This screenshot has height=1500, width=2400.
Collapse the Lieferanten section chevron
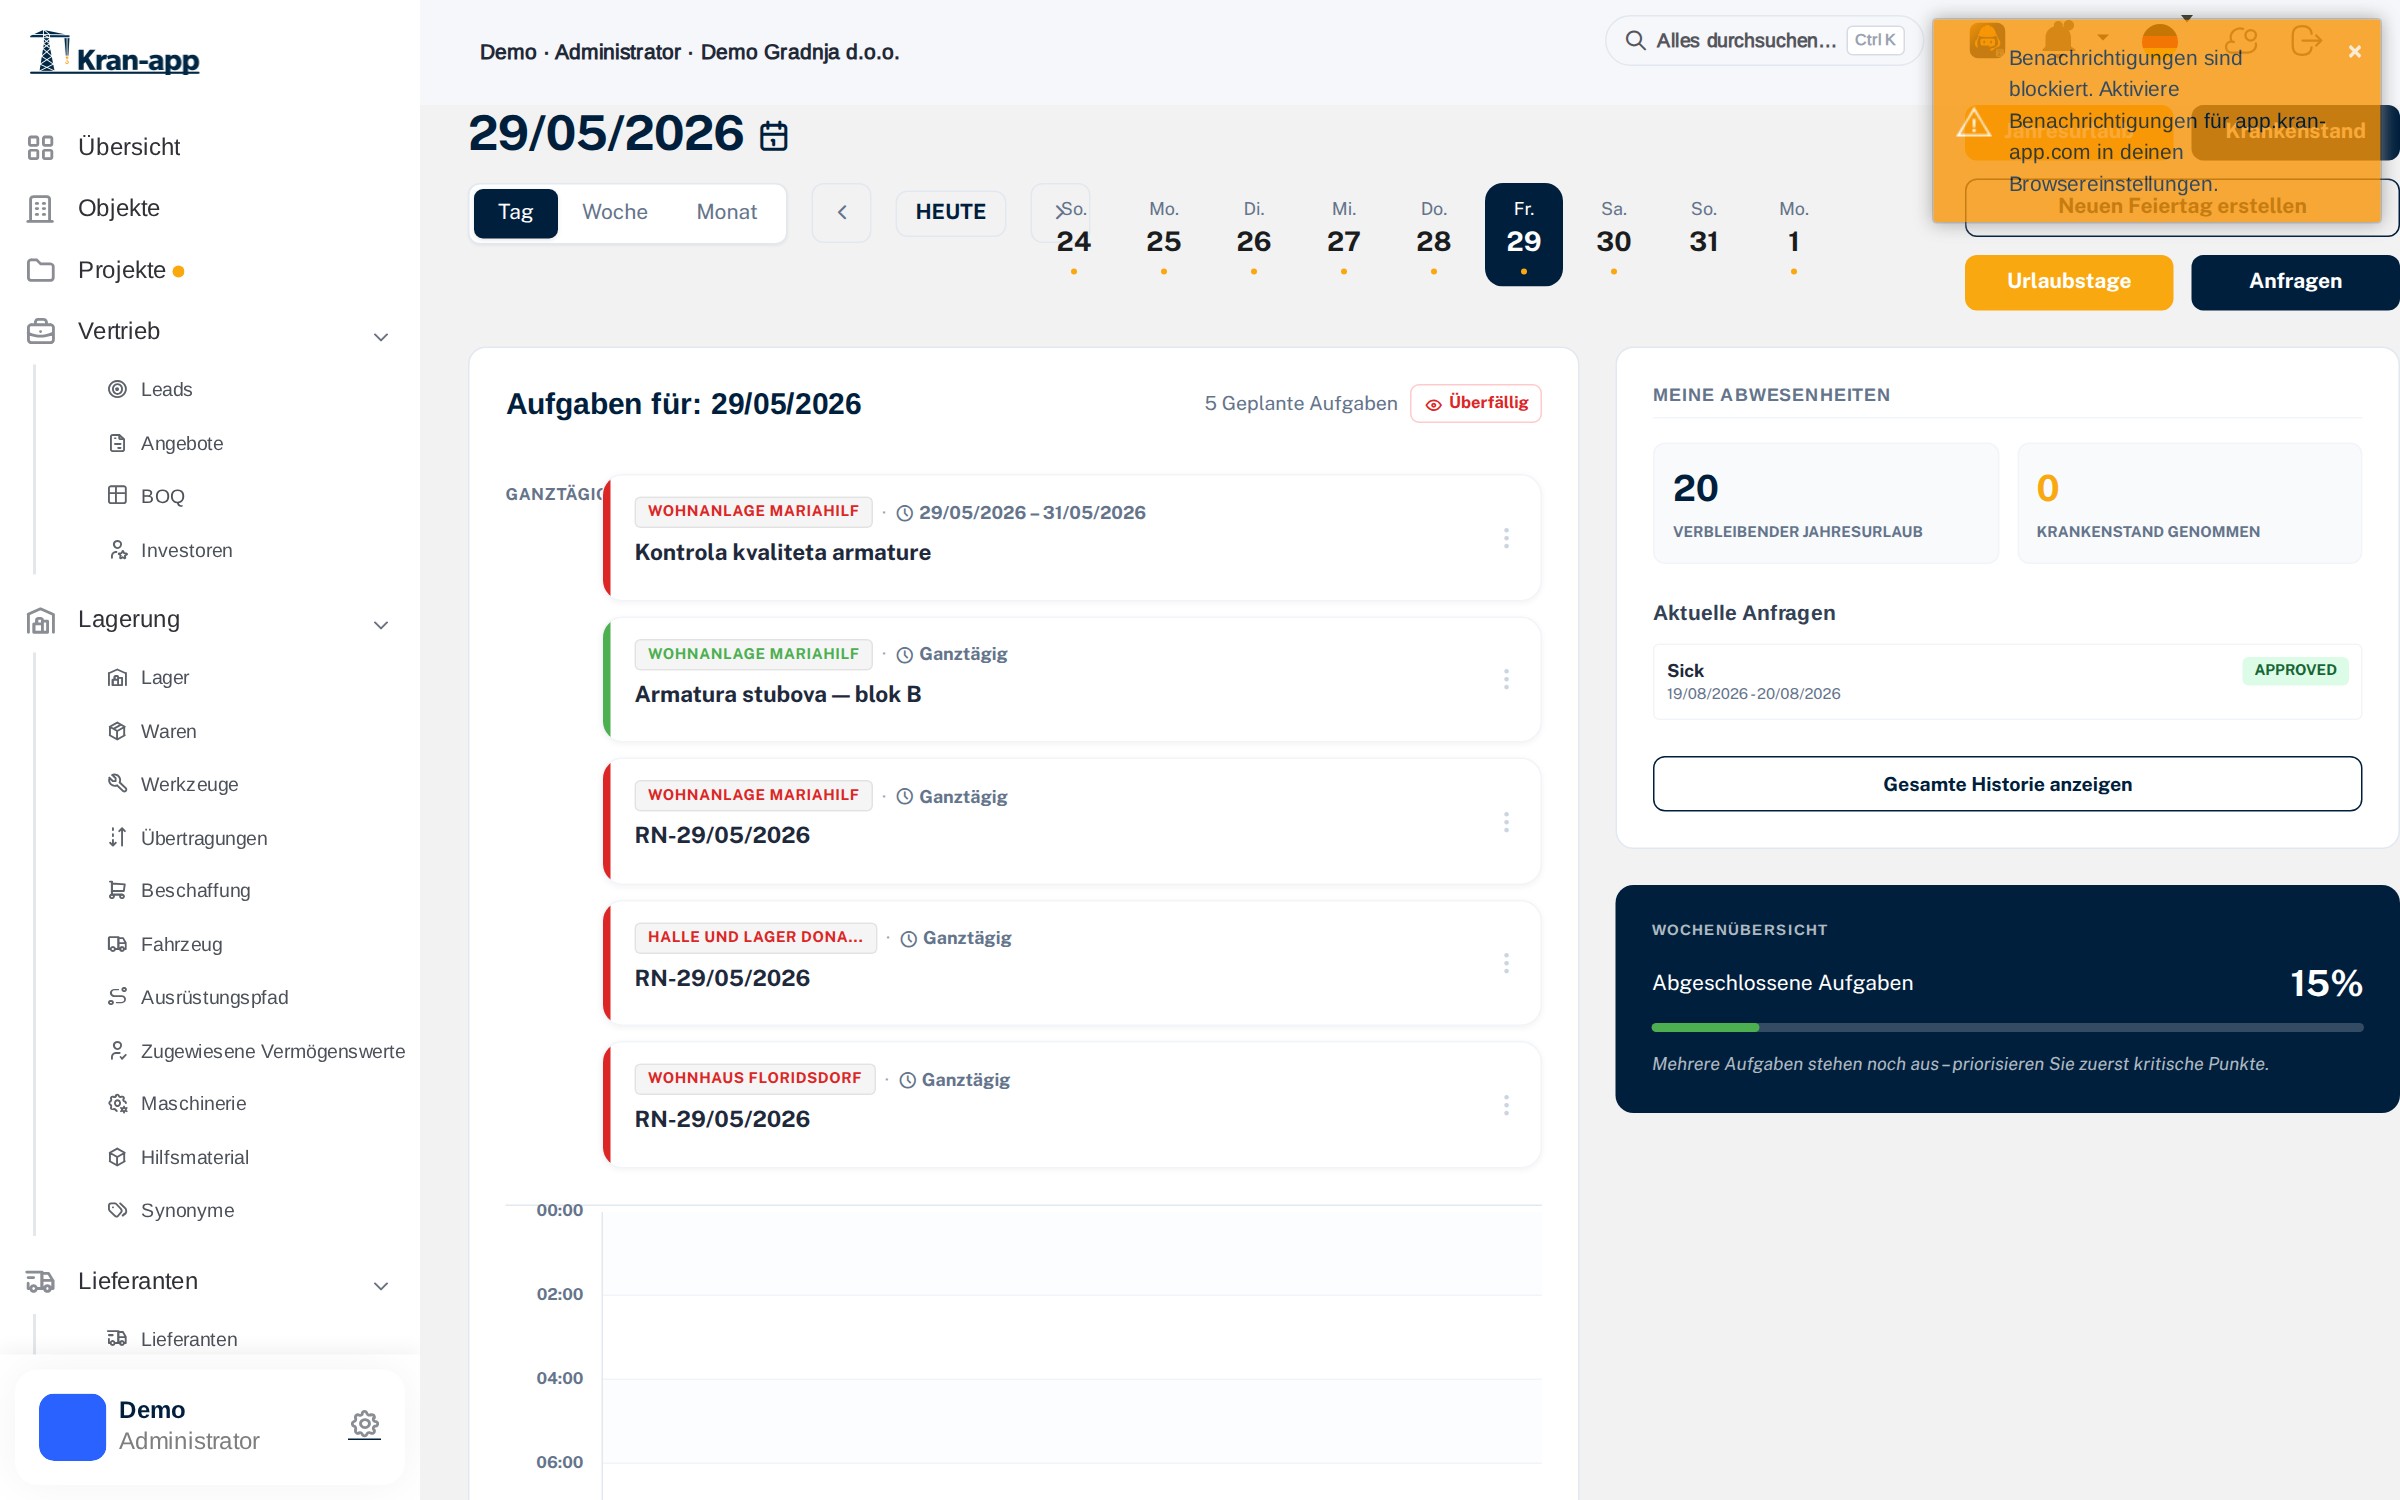381,1286
